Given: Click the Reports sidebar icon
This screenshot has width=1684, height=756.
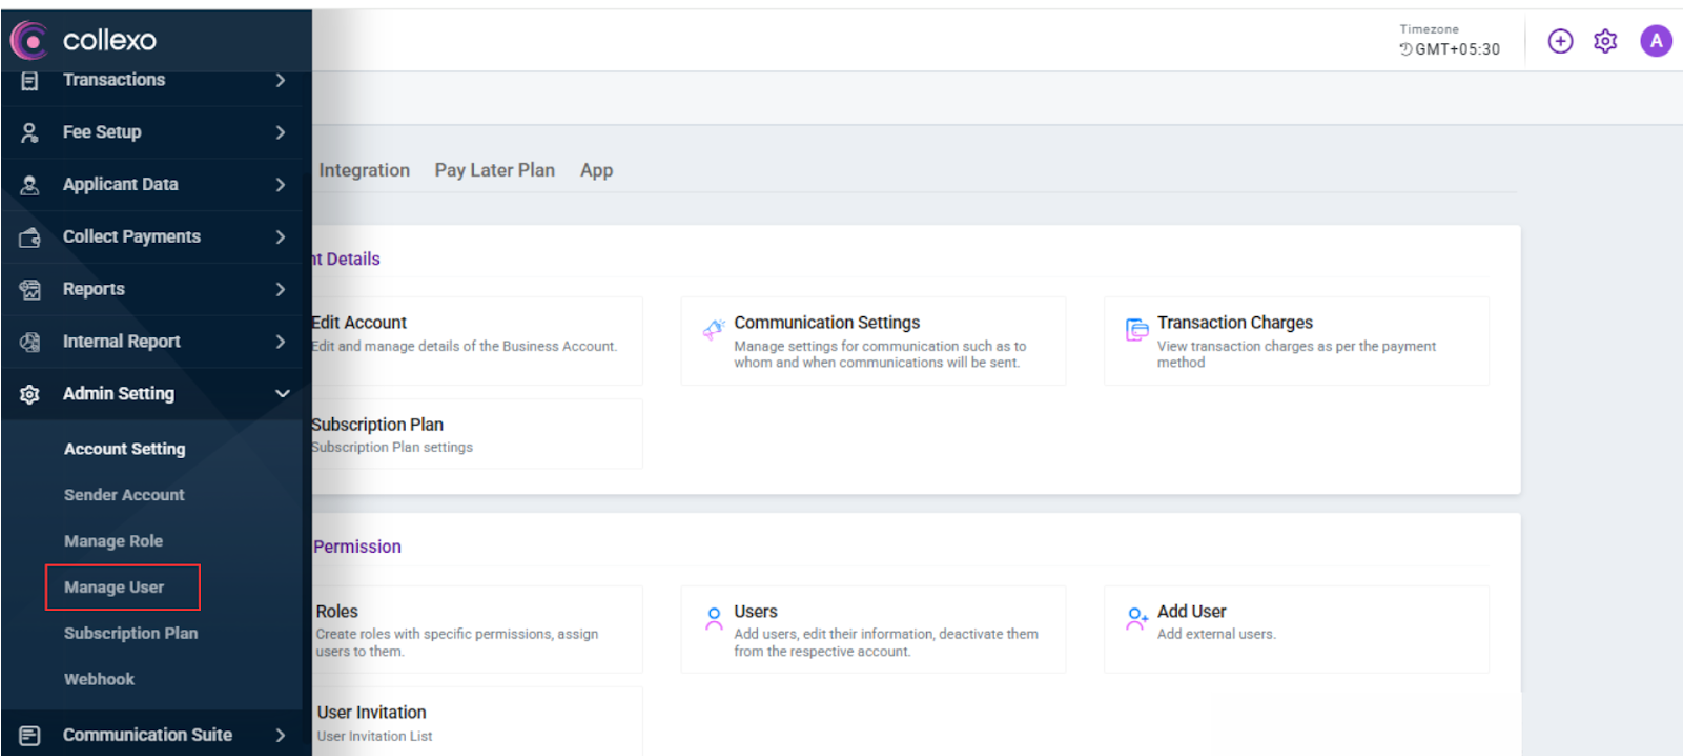Looking at the screenshot, I should pyautogui.click(x=30, y=289).
